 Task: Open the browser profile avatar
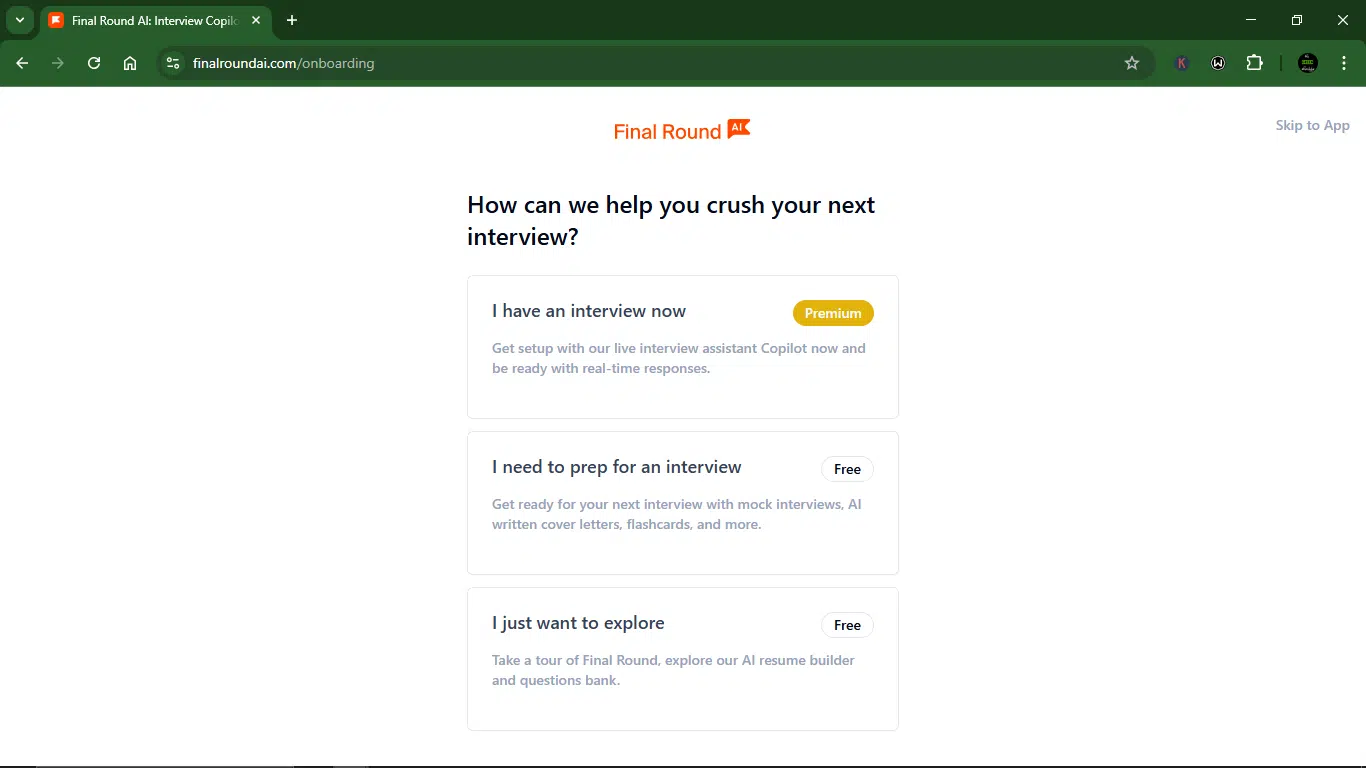click(1308, 63)
